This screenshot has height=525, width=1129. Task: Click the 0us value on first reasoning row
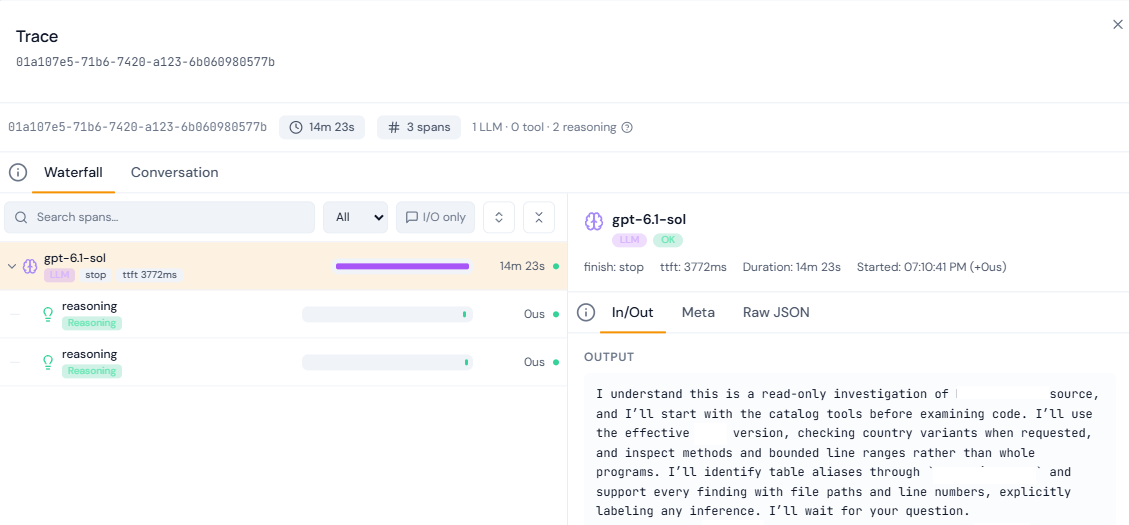coord(534,315)
